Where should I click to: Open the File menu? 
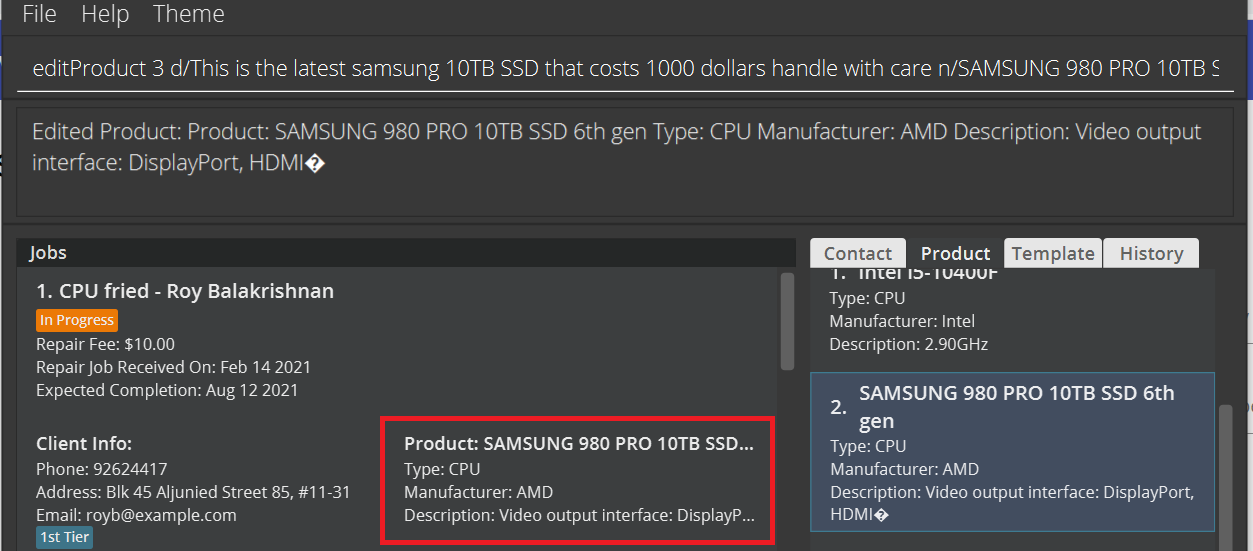coord(40,15)
